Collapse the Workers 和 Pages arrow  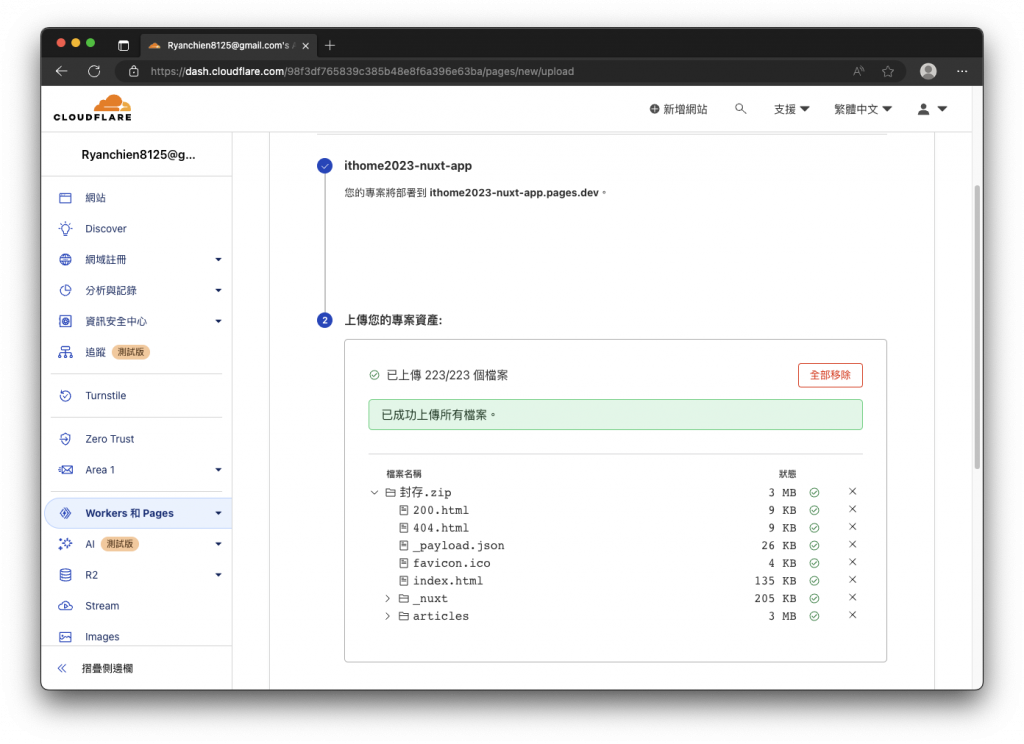(218, 513)
